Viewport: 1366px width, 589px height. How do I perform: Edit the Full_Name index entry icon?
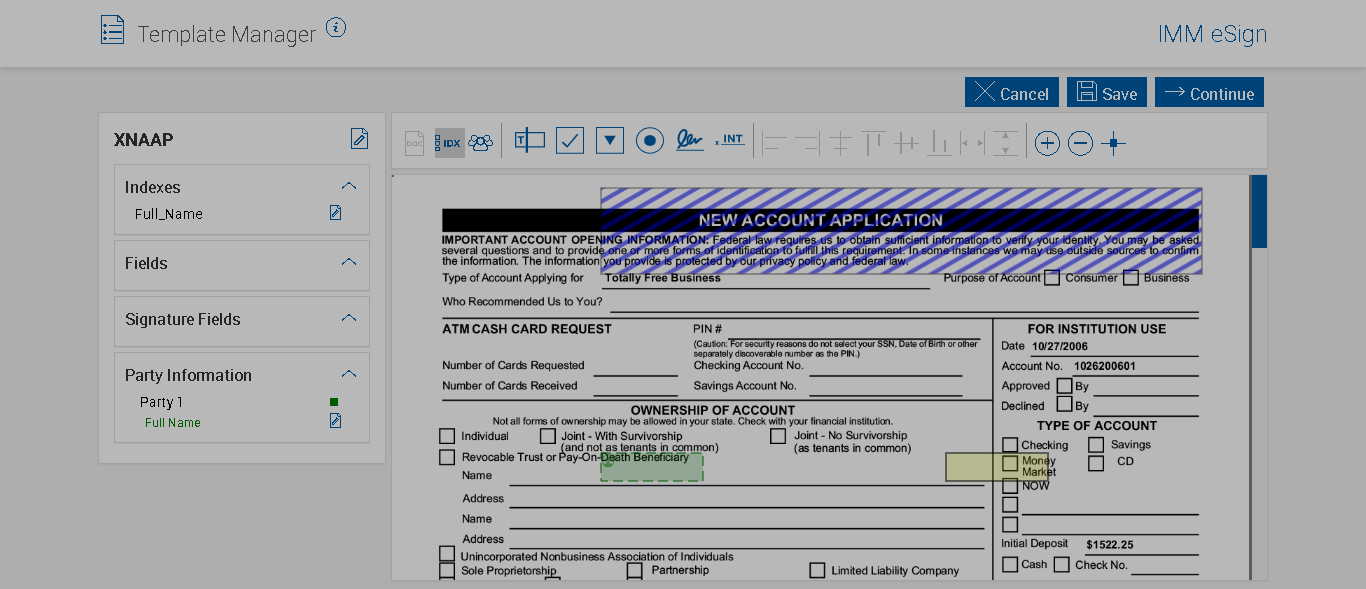click(336, 213)
